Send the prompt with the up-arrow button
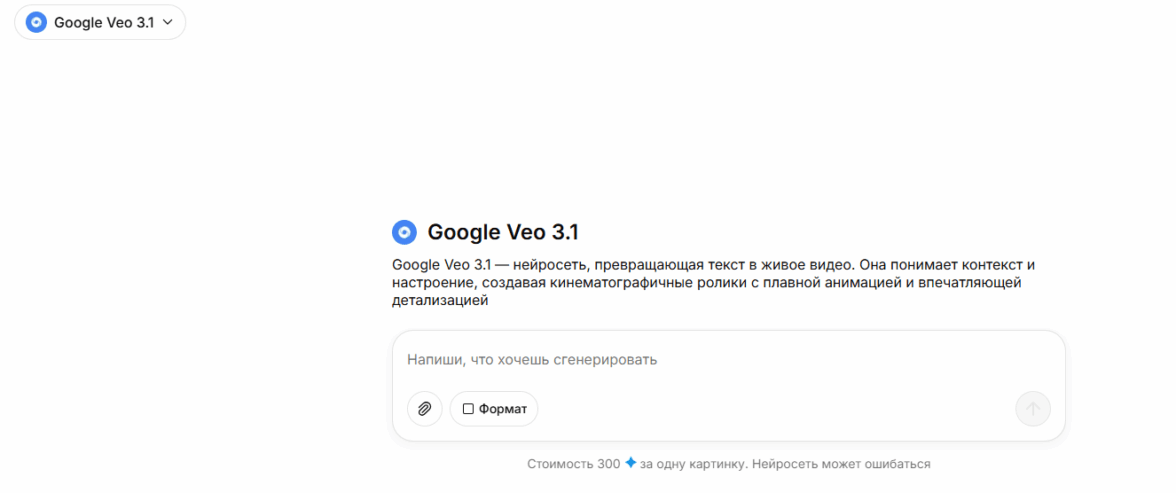 point(1033,409)
